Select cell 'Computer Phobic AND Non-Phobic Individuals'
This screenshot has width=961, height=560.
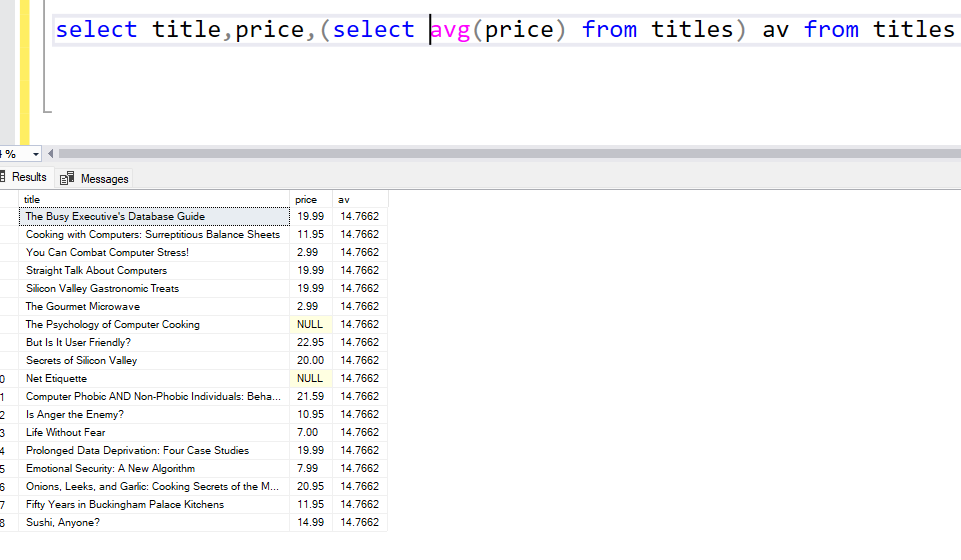point(154,396)
